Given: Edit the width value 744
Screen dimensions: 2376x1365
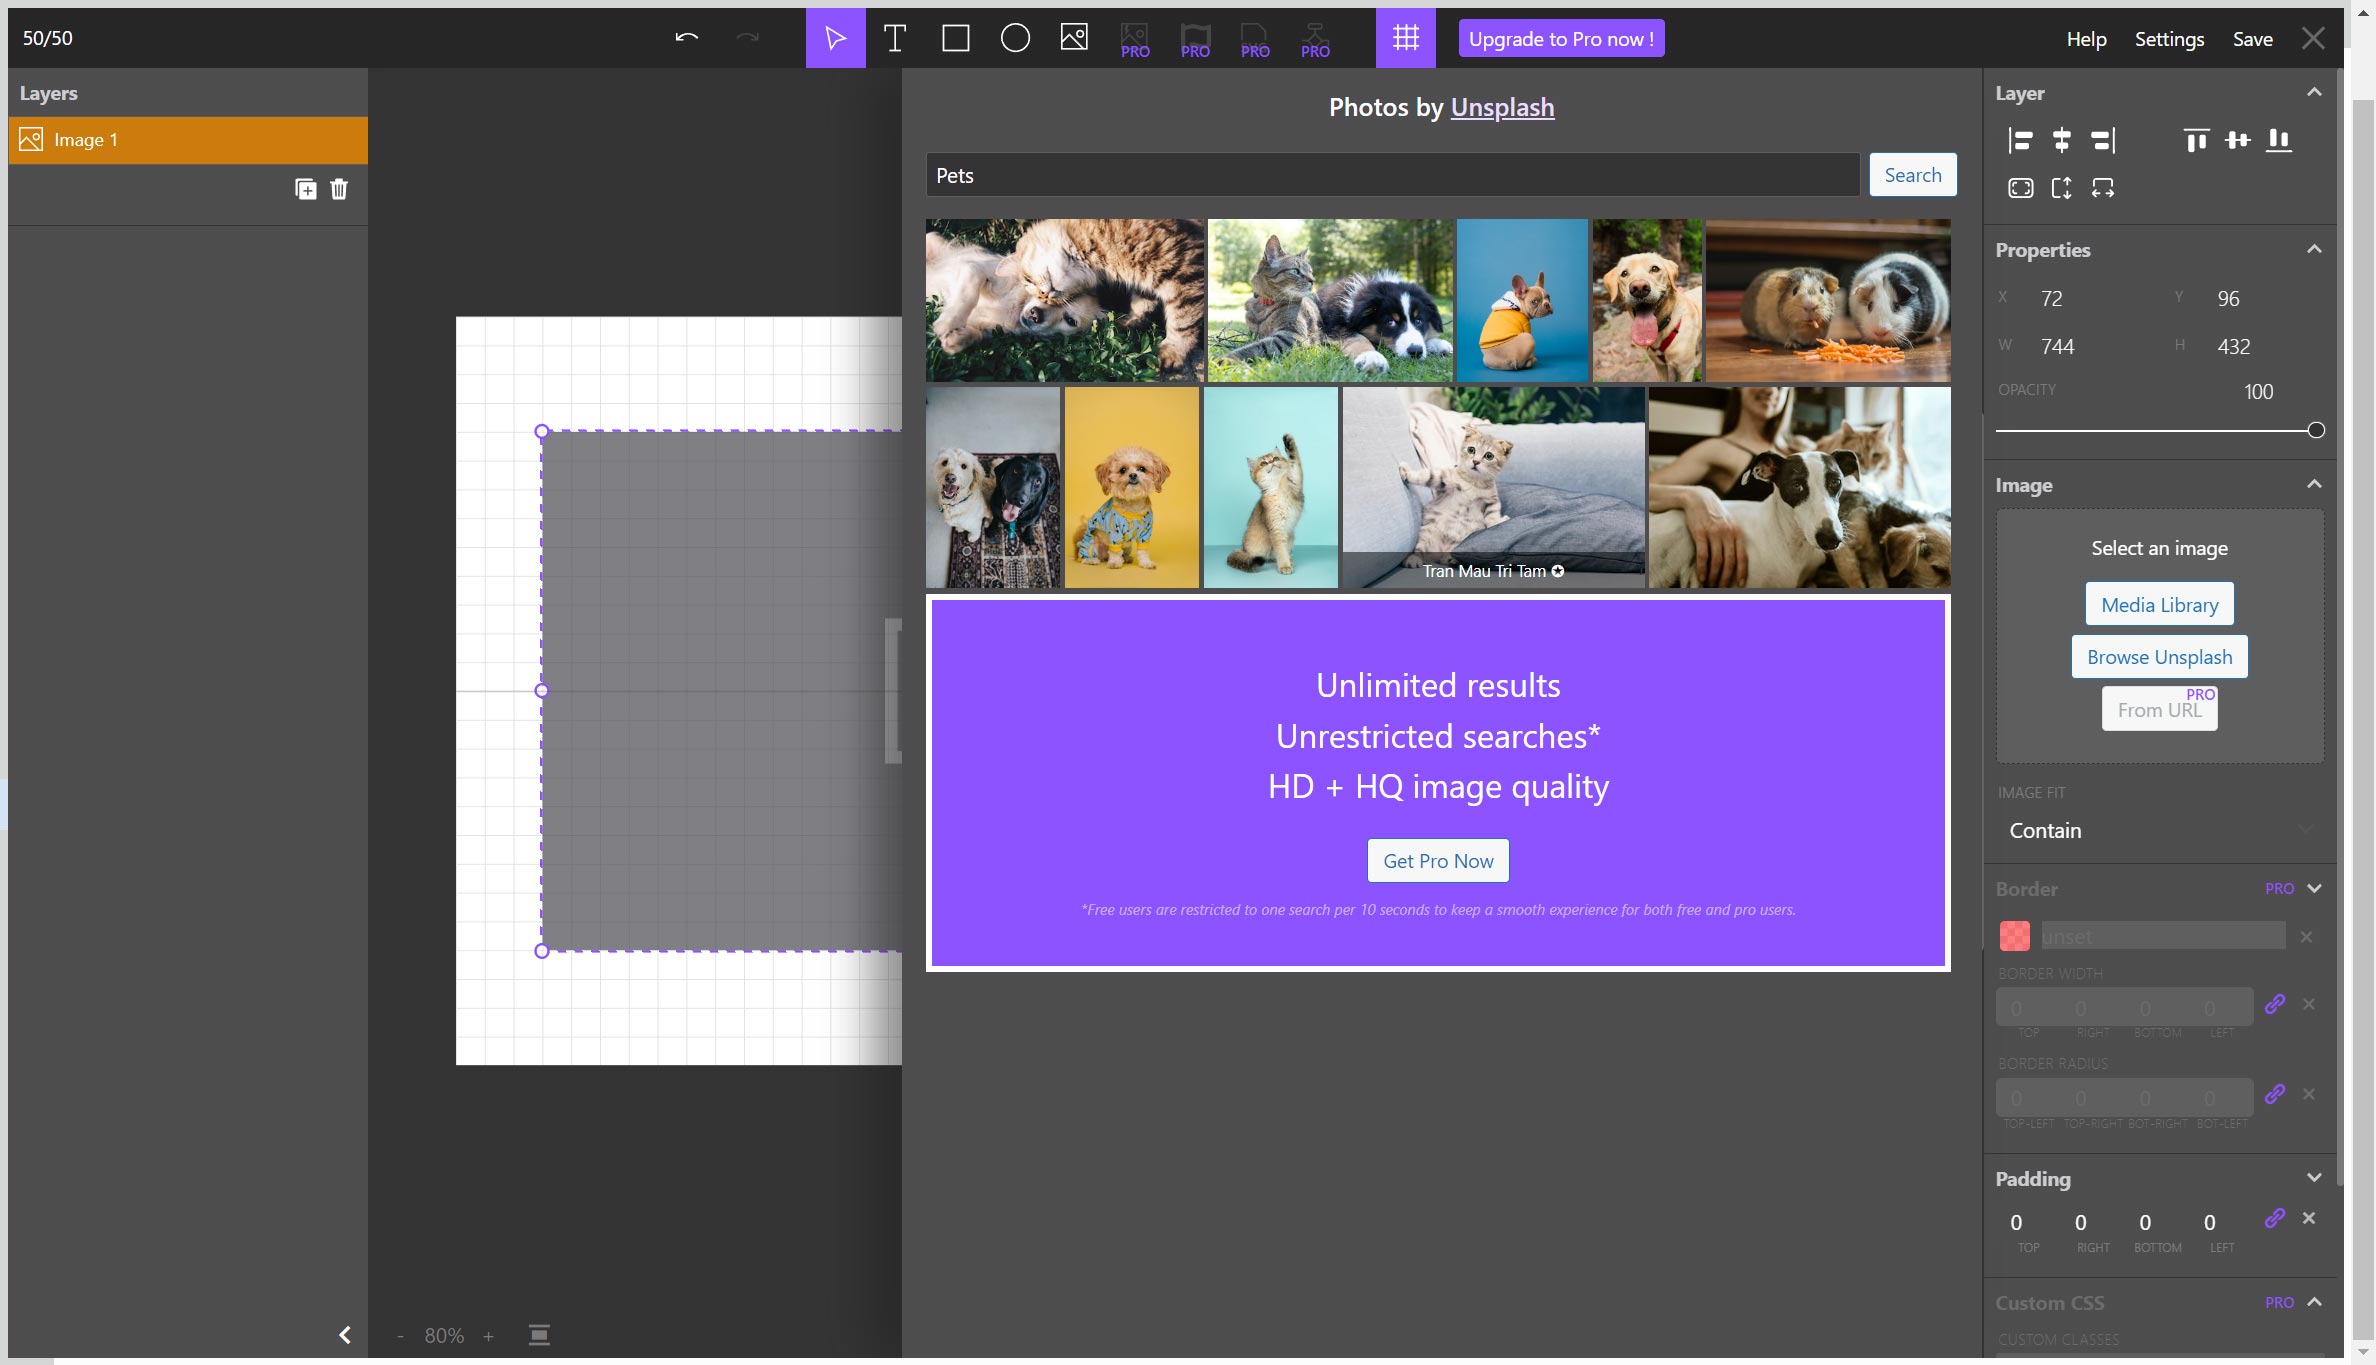Looking at the screenshot, I should [x=2057, y=346].
